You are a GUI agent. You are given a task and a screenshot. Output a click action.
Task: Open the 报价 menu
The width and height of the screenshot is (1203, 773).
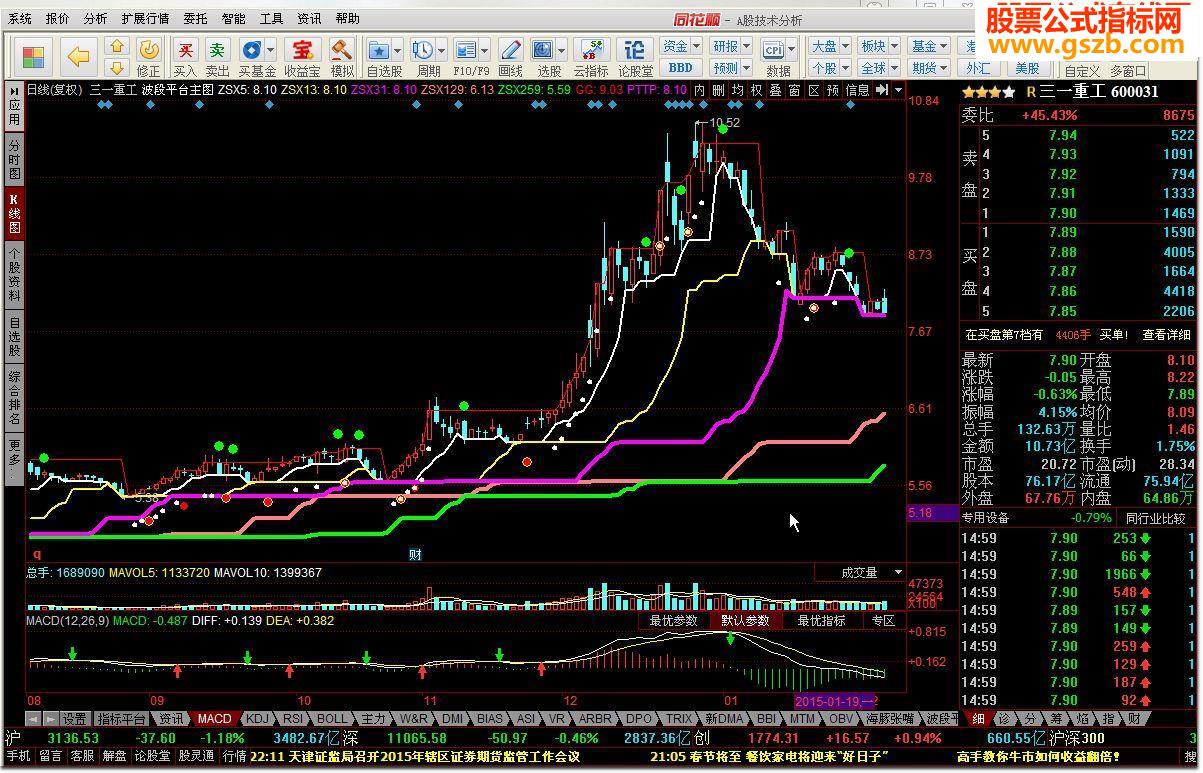point(58,18)
